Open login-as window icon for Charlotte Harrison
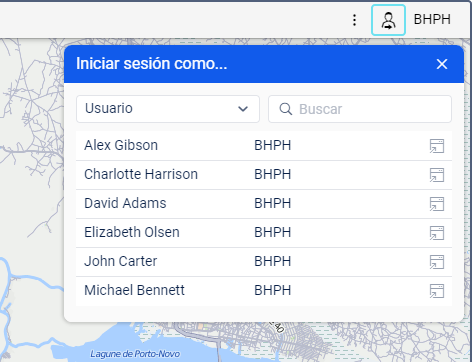The image size is (472, 362). tap(437, 175)
